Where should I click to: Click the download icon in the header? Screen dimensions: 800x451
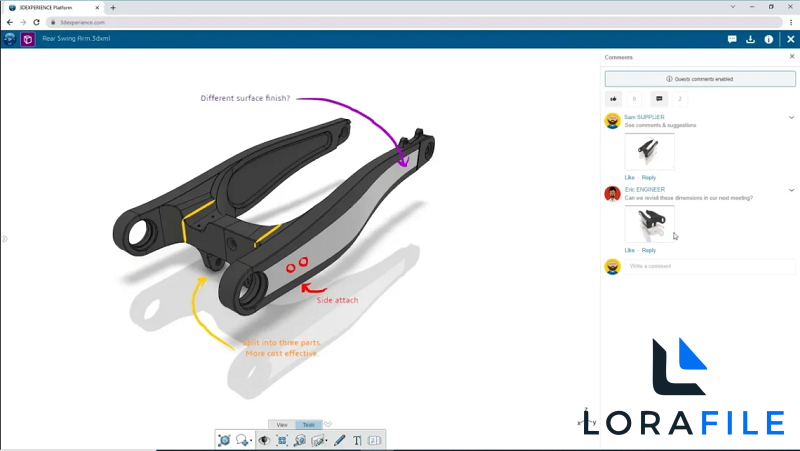click(751, 39)
